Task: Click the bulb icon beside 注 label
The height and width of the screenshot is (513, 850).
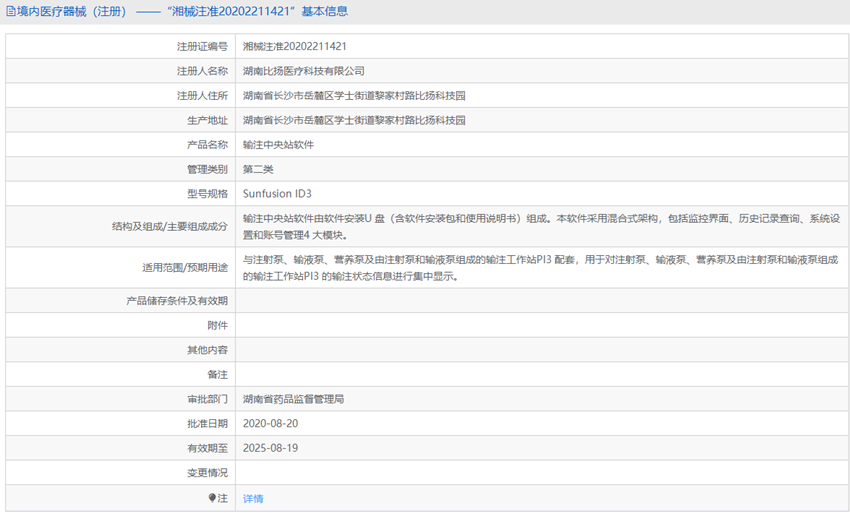Action: tap(212, 498)
